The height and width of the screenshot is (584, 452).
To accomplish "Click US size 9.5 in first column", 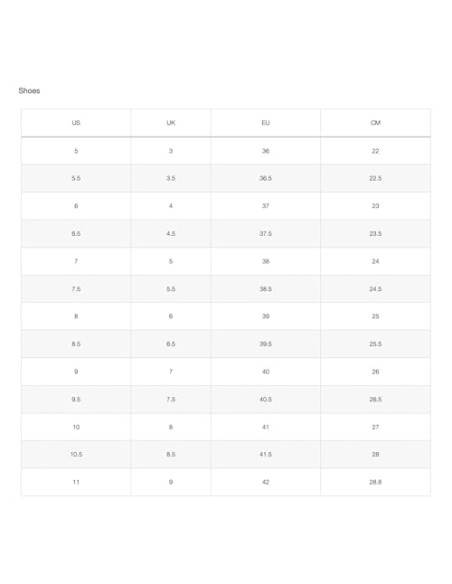I will click(x=76, y=399).
